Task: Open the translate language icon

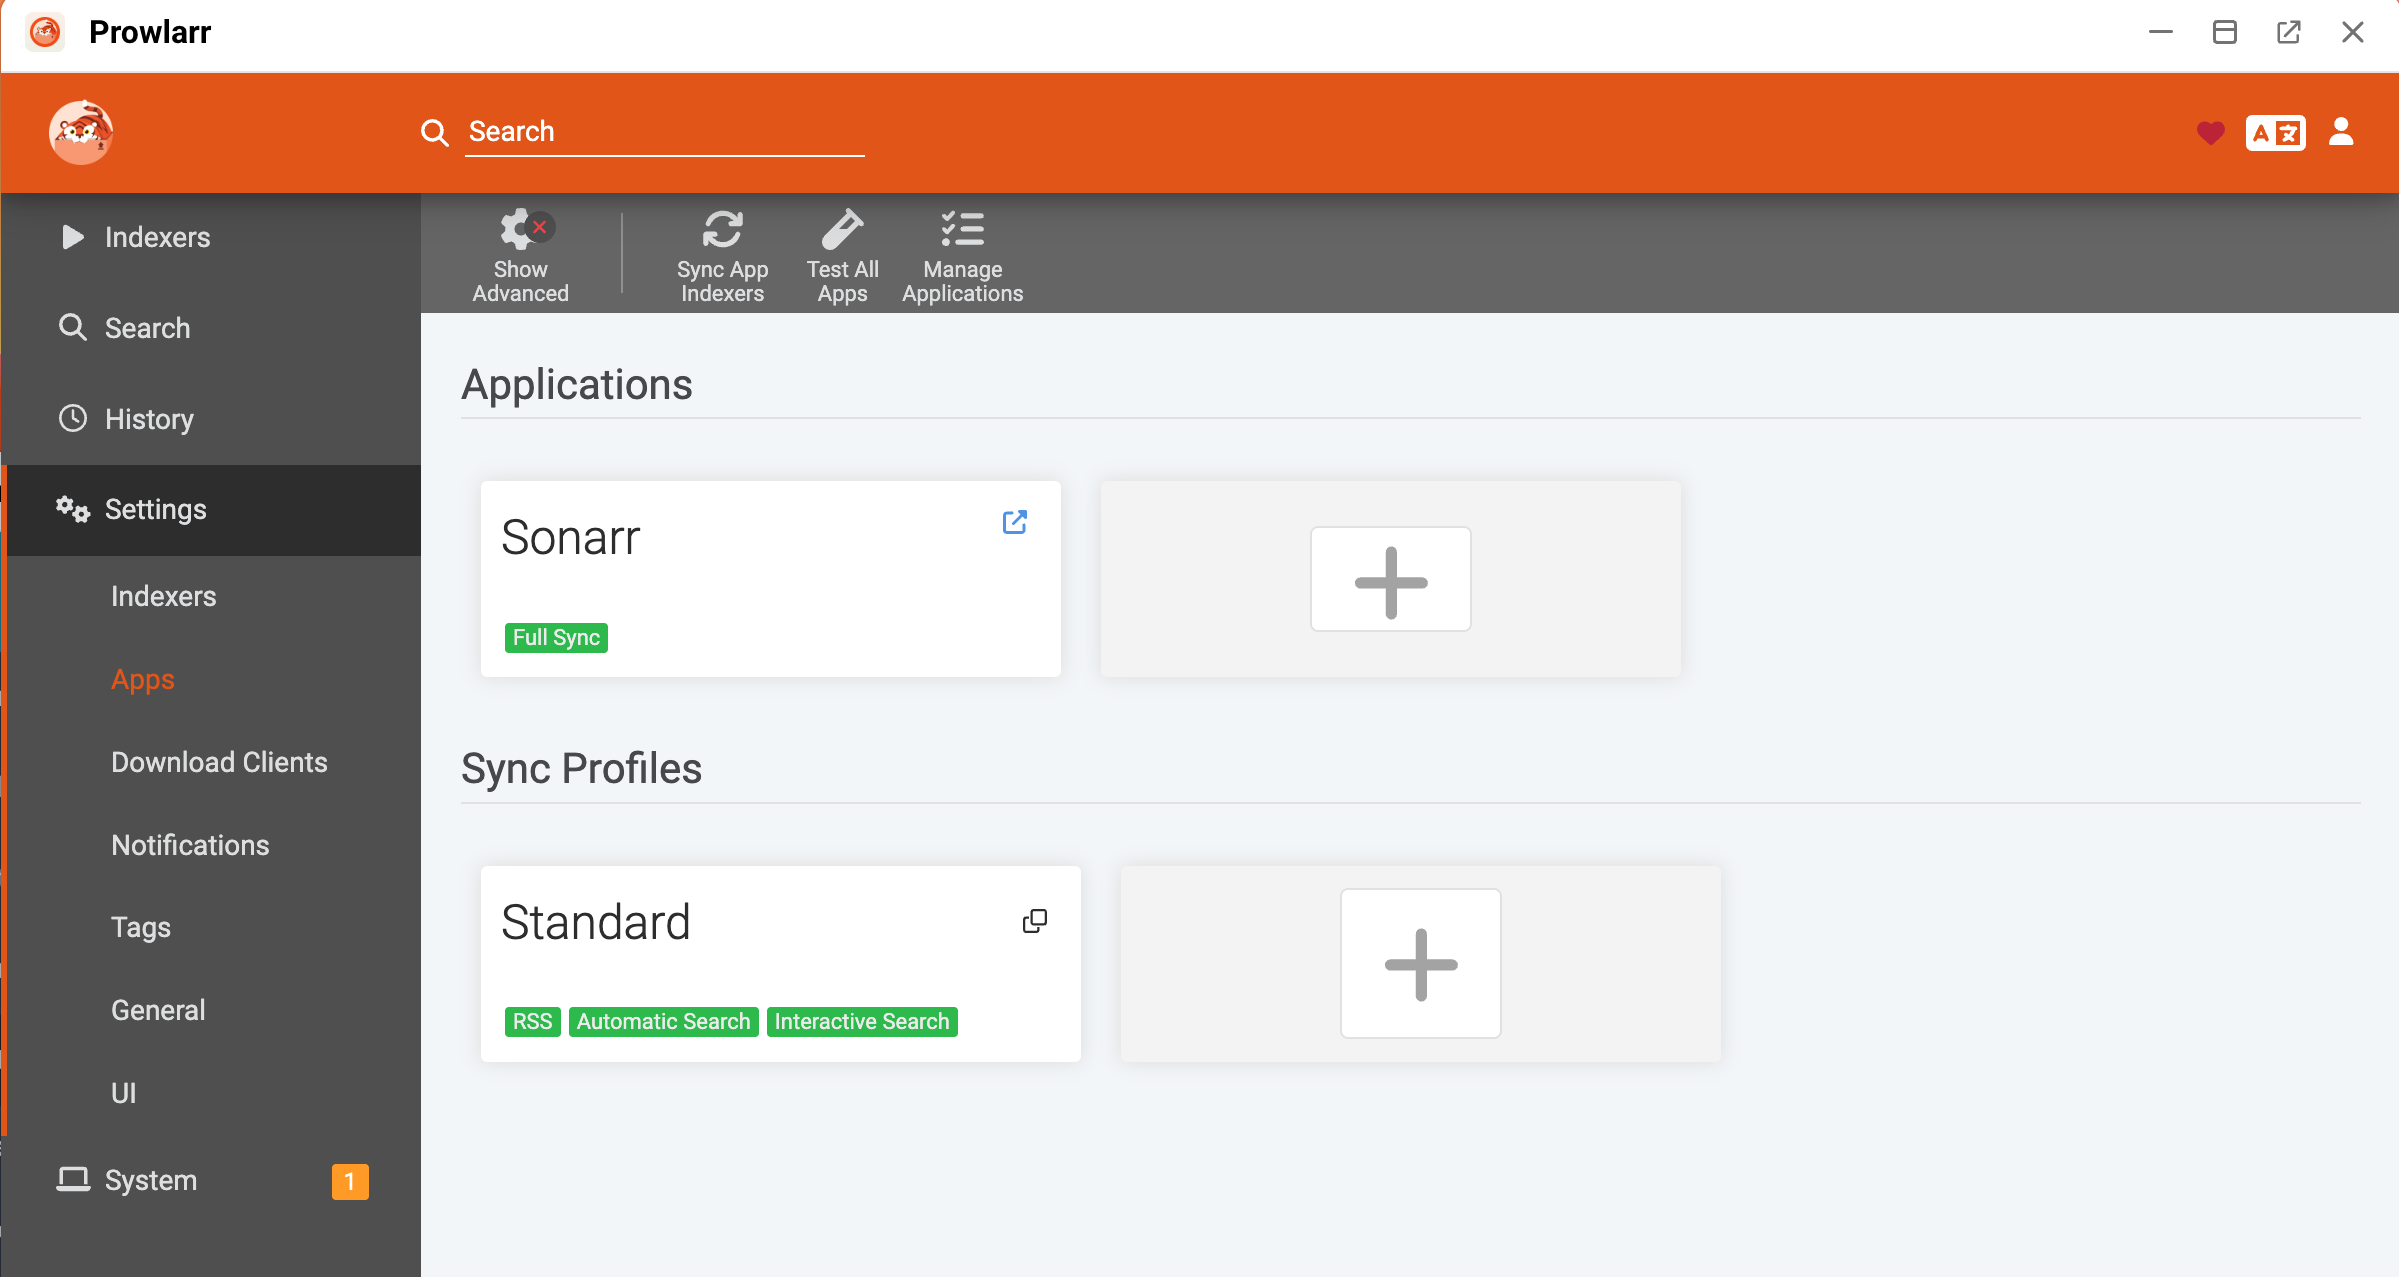Action: pyautogui.click(x=2275, y=132)
